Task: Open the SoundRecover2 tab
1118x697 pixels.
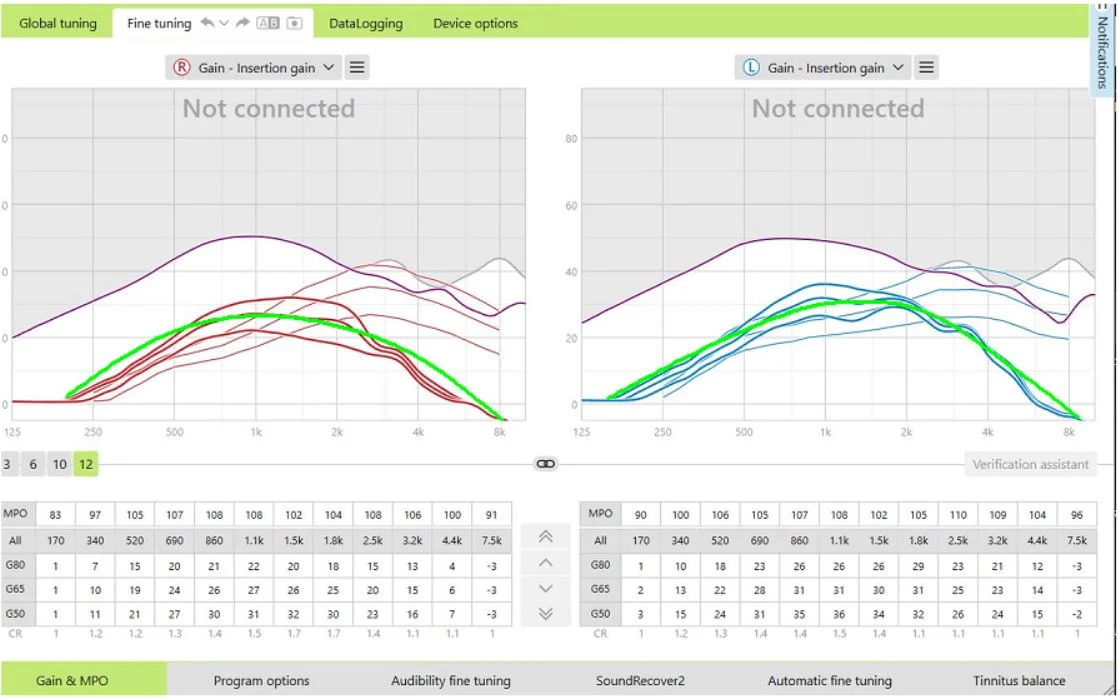Action: [x=640, y=681]
